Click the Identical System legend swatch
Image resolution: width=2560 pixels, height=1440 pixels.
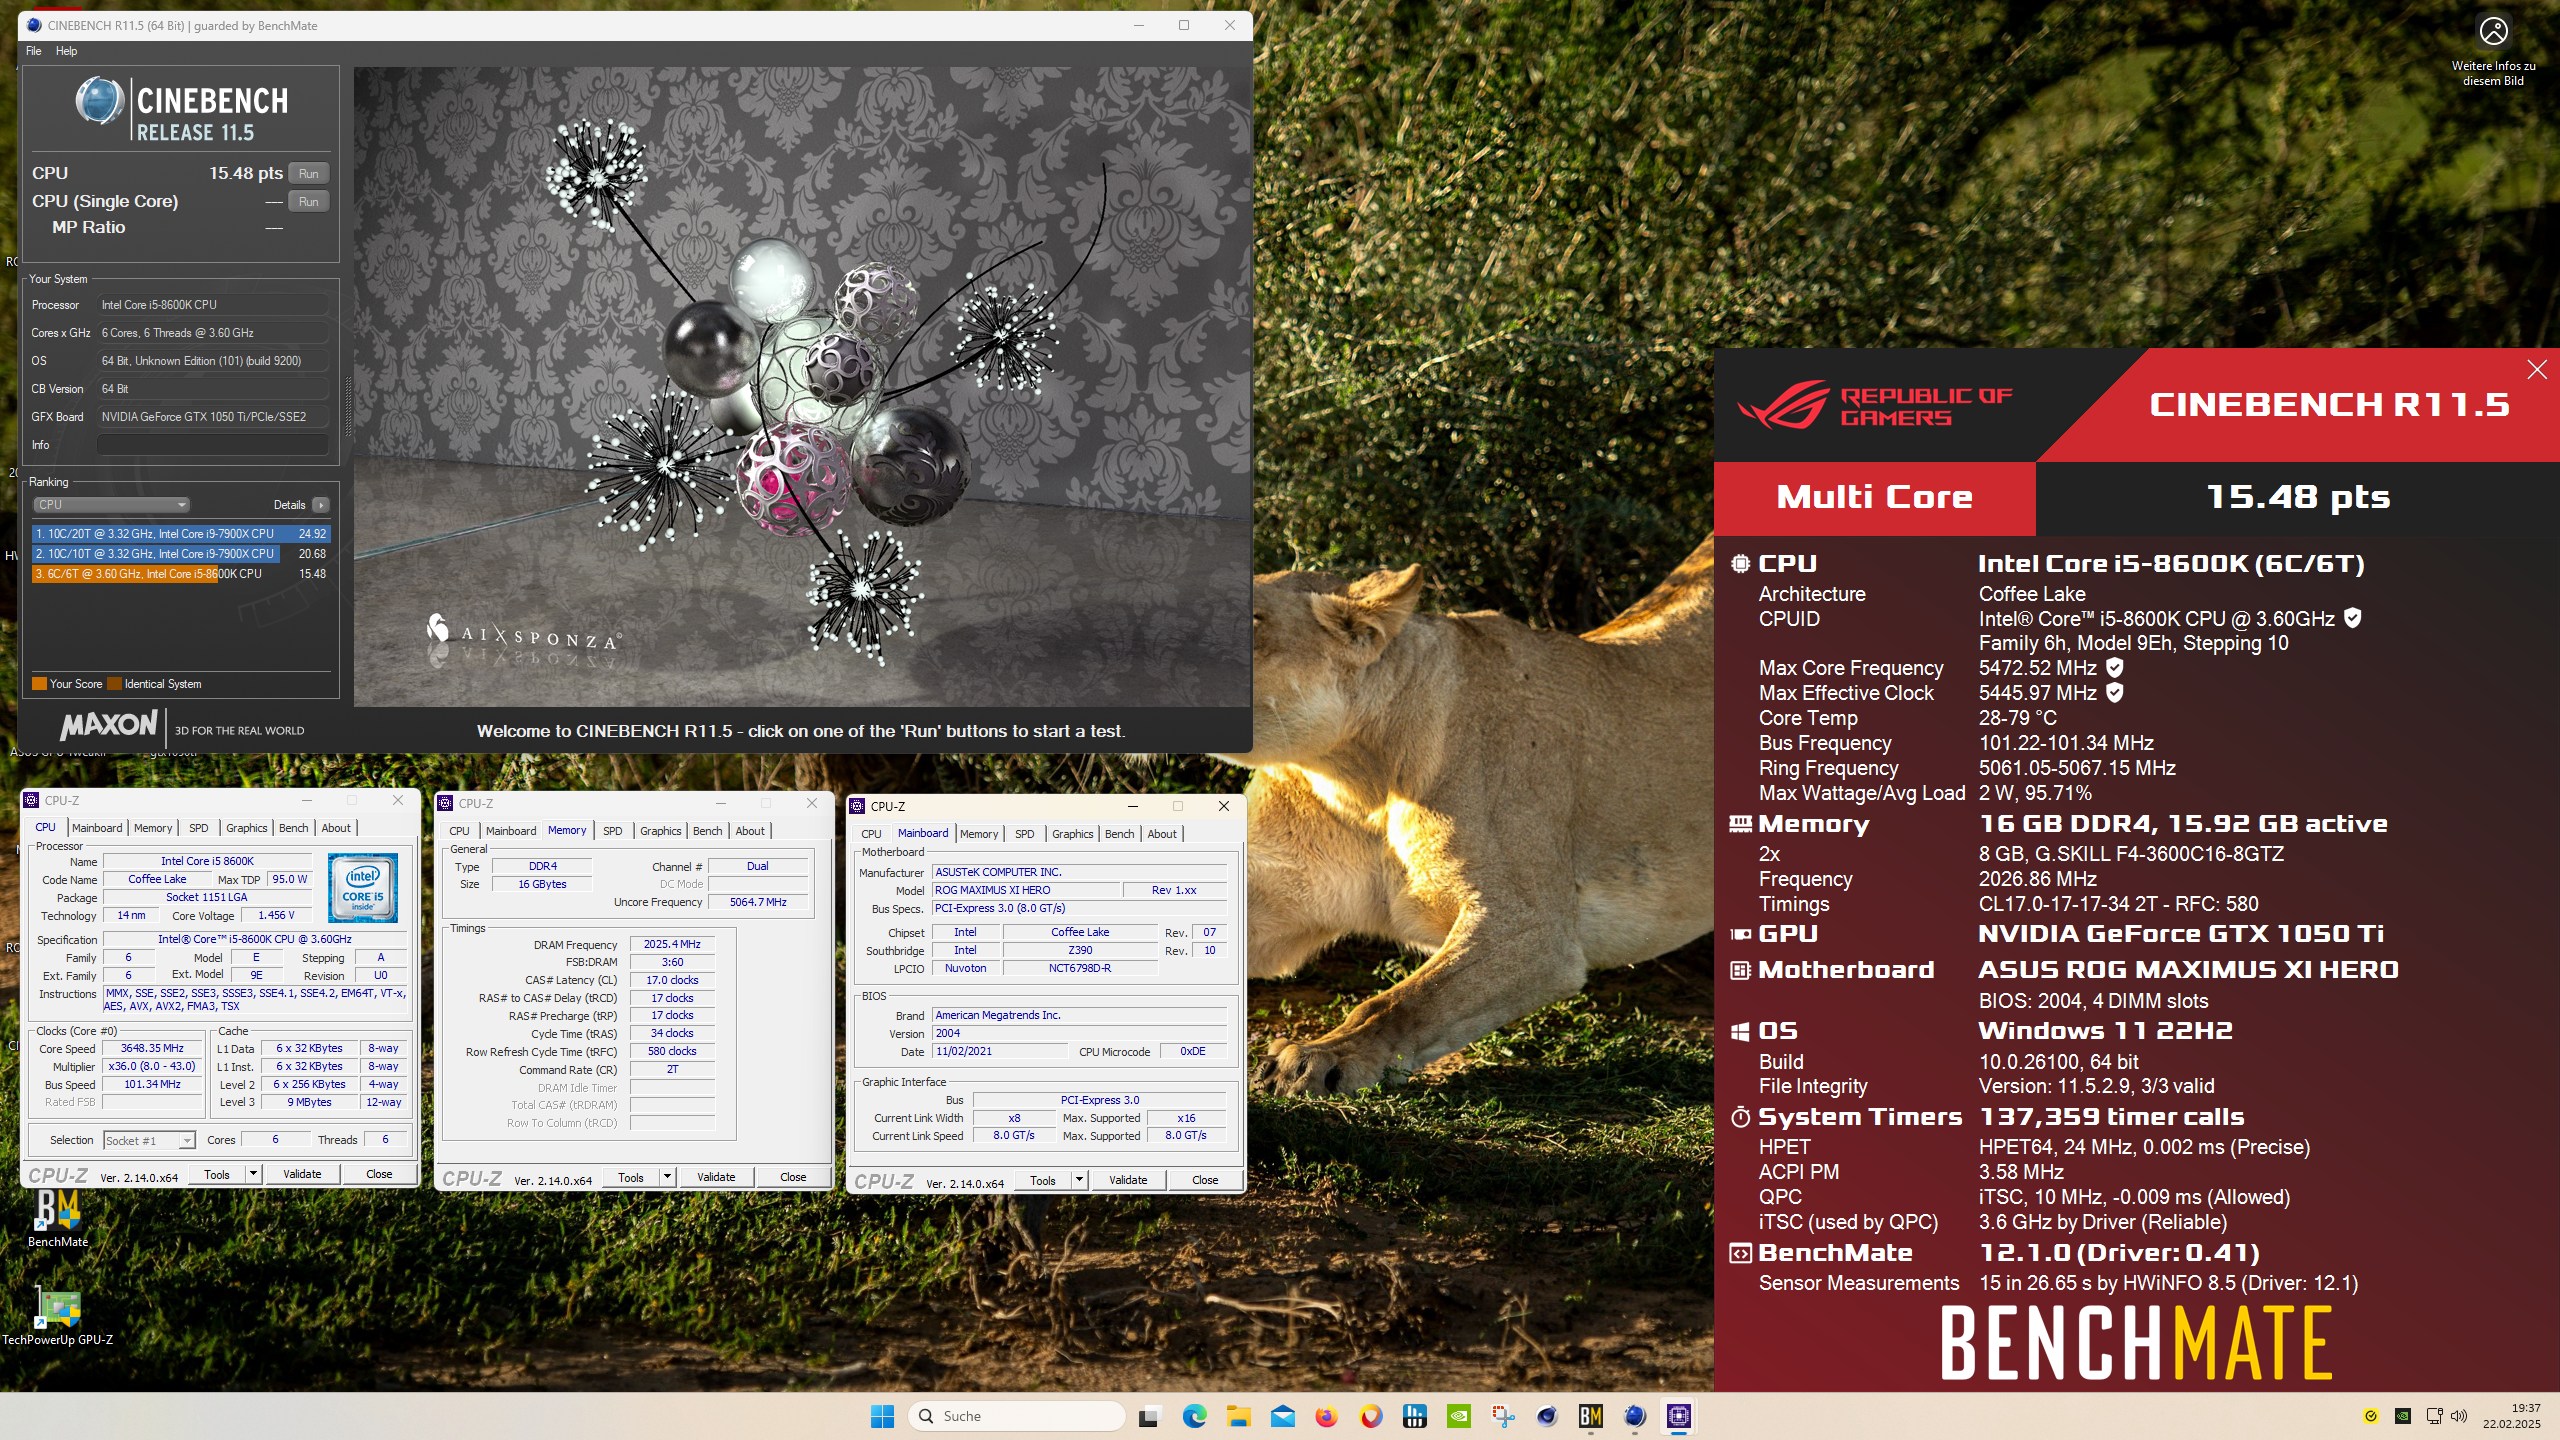(115, 684)
